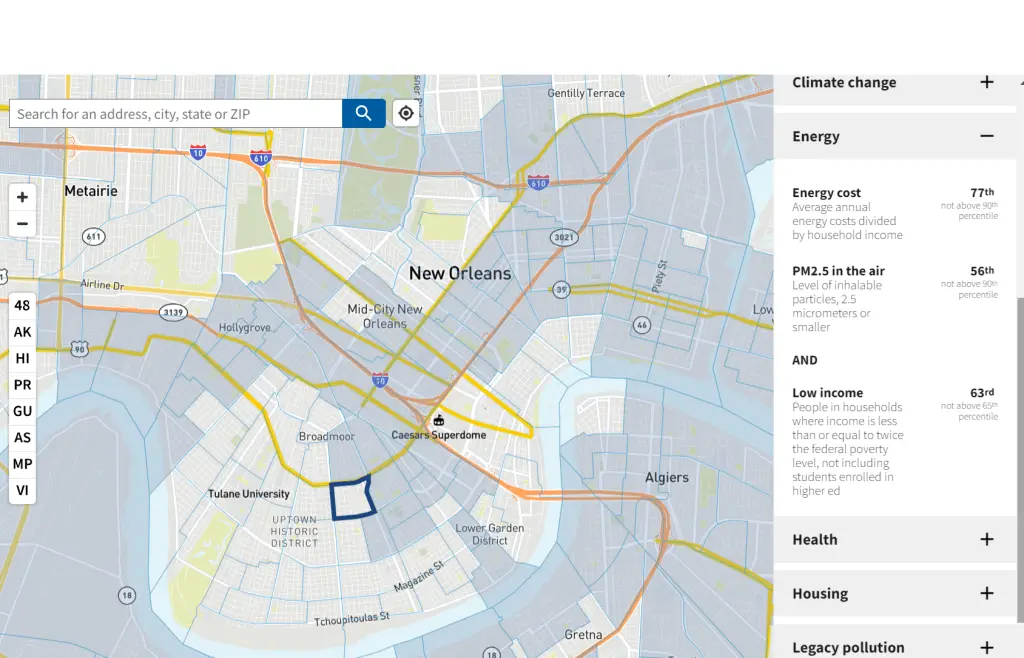
Task: Click the route 46 marker
Action: tap(642, 324)
